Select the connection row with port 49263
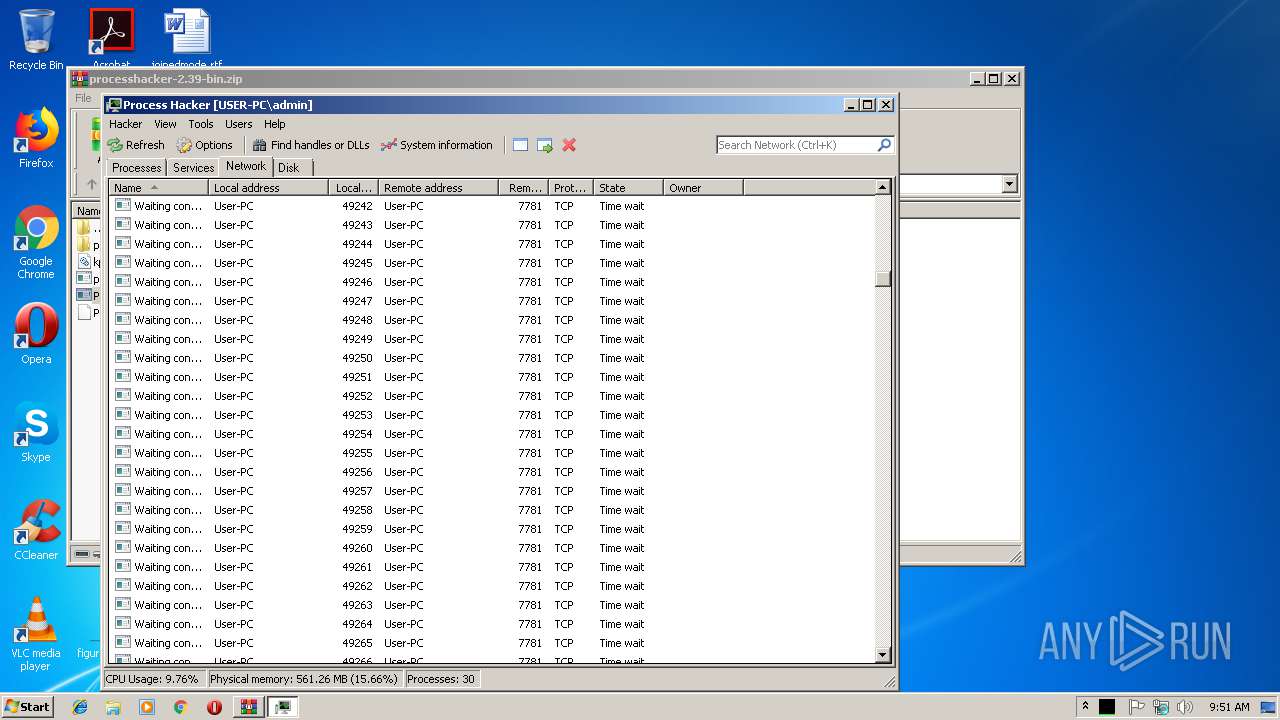1280x720 pixels. tap(492, 605)
